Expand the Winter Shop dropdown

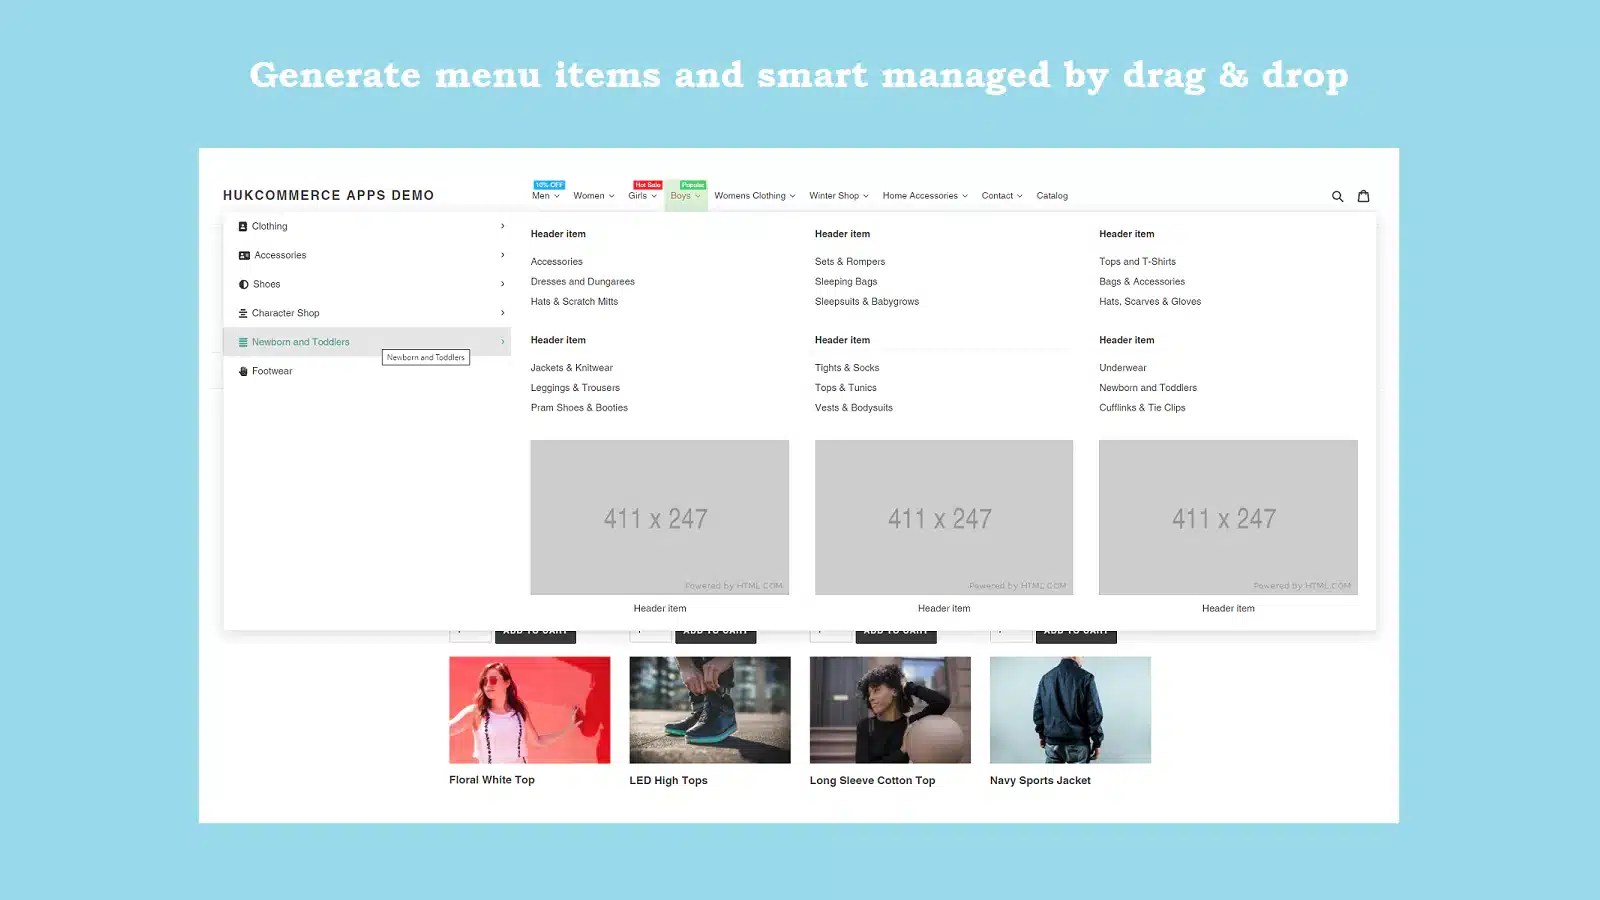838,195
